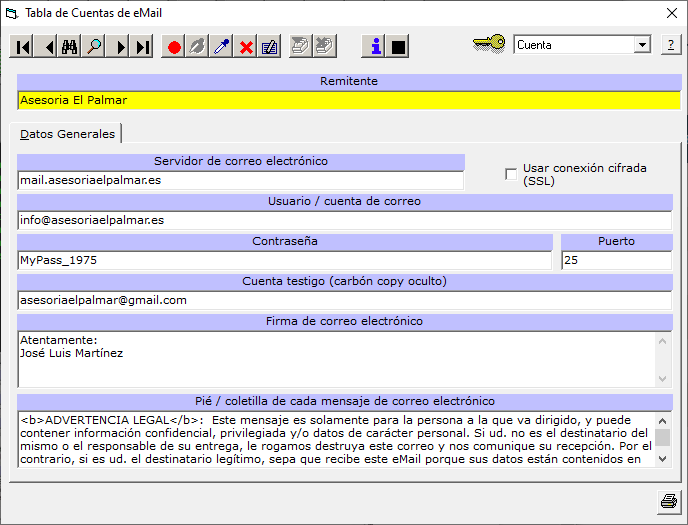
Task: Go to the last record
Action: 142,47
